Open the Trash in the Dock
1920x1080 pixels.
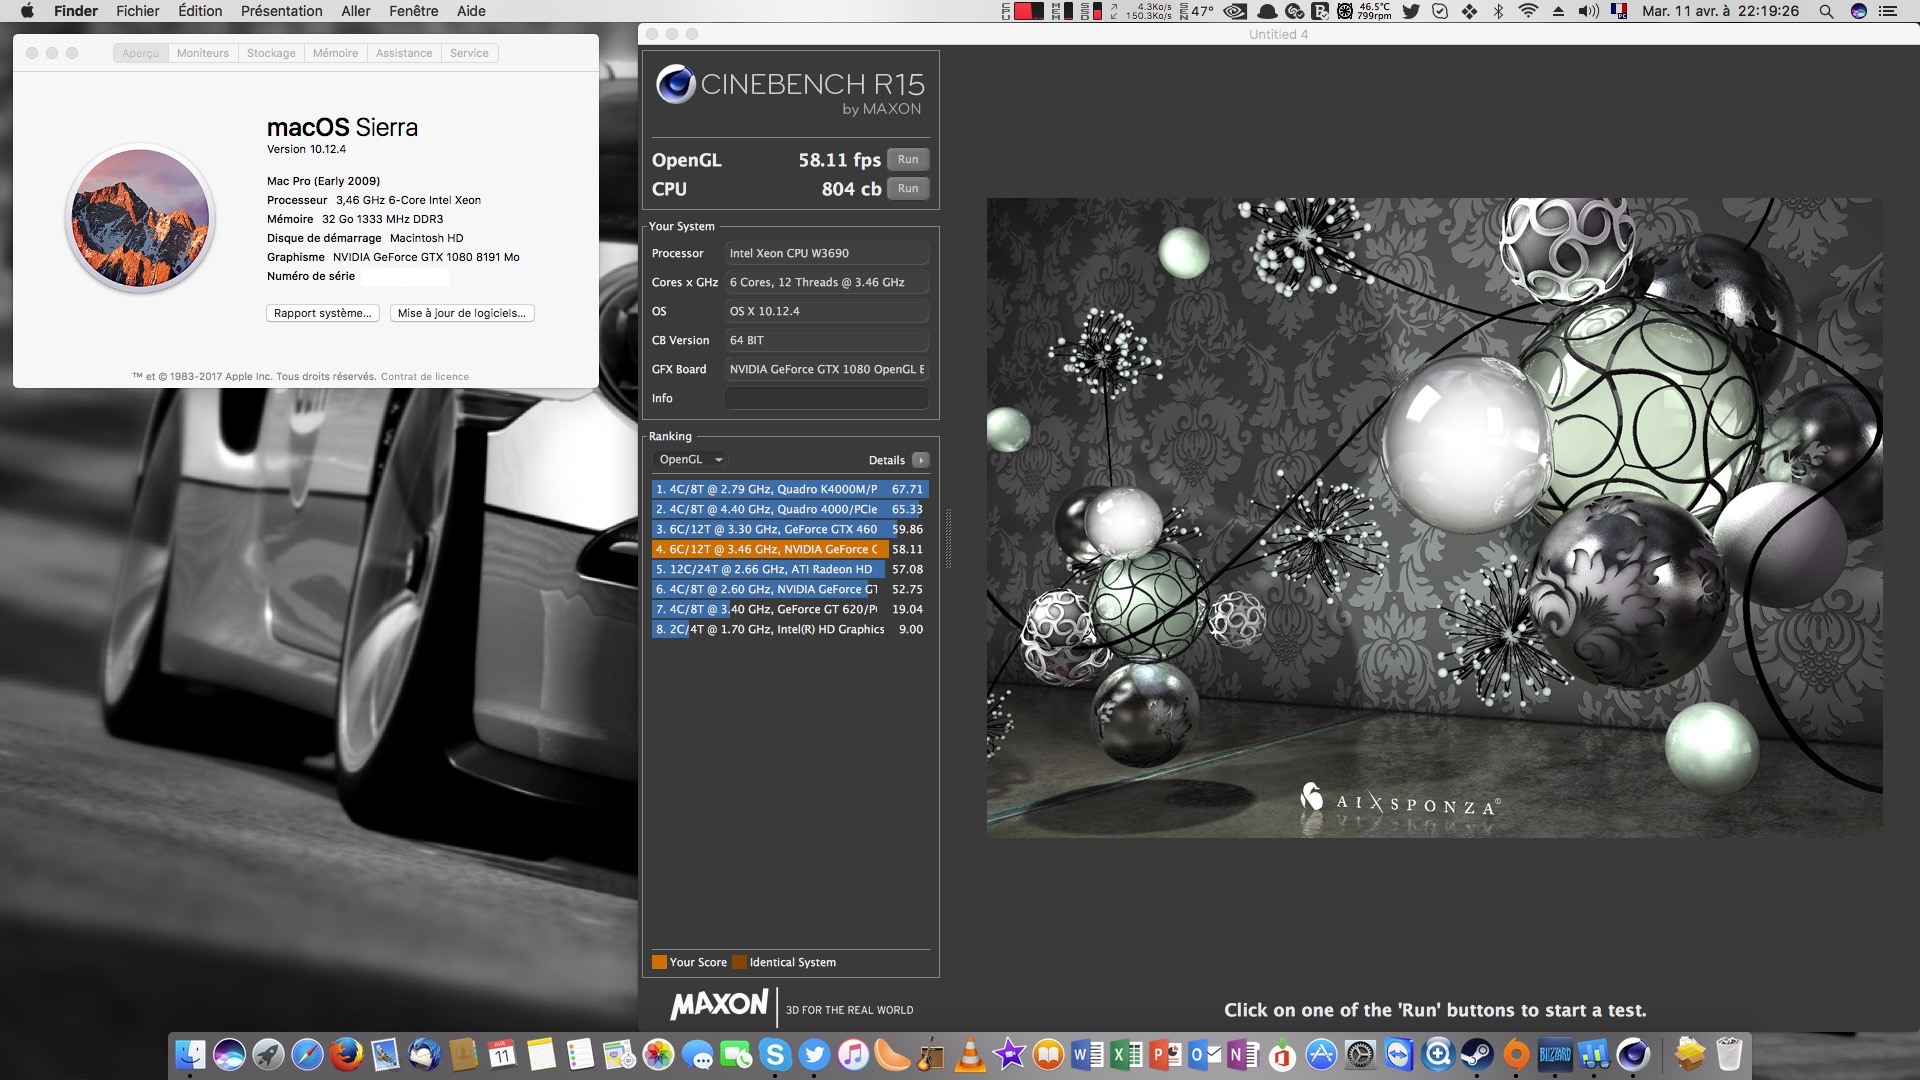point(1729,1054)
